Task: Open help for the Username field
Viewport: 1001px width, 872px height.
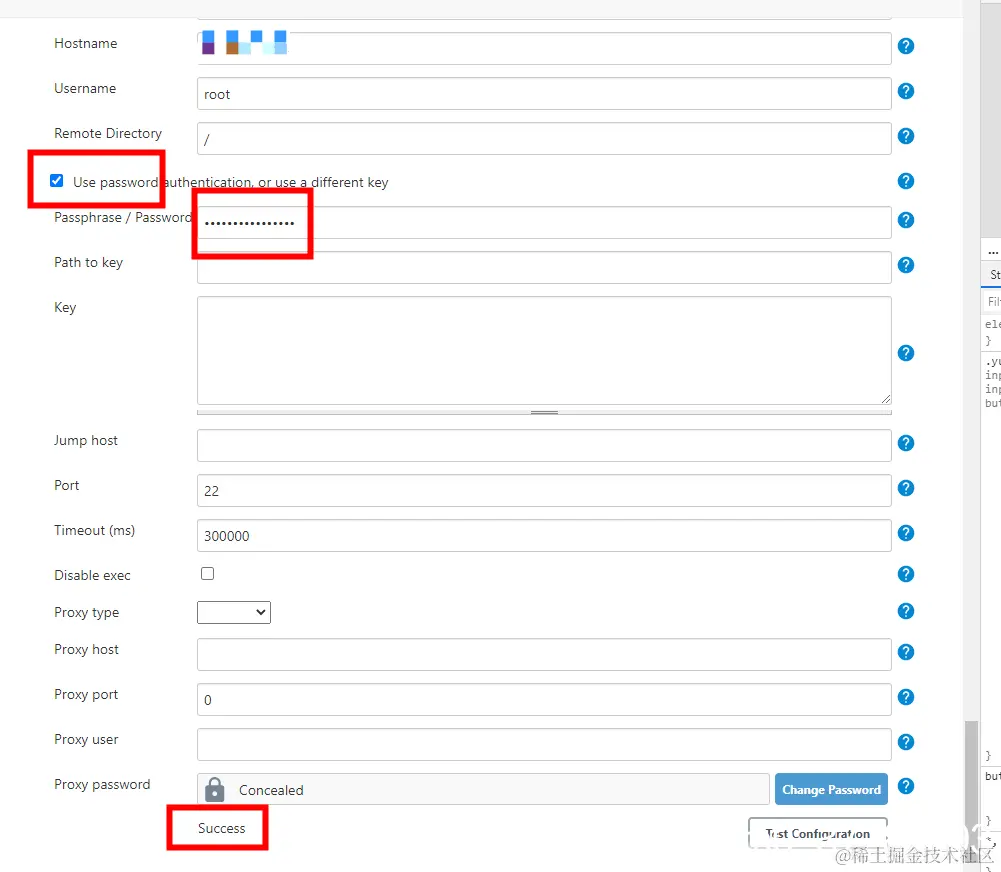Action: click(905, 91)
